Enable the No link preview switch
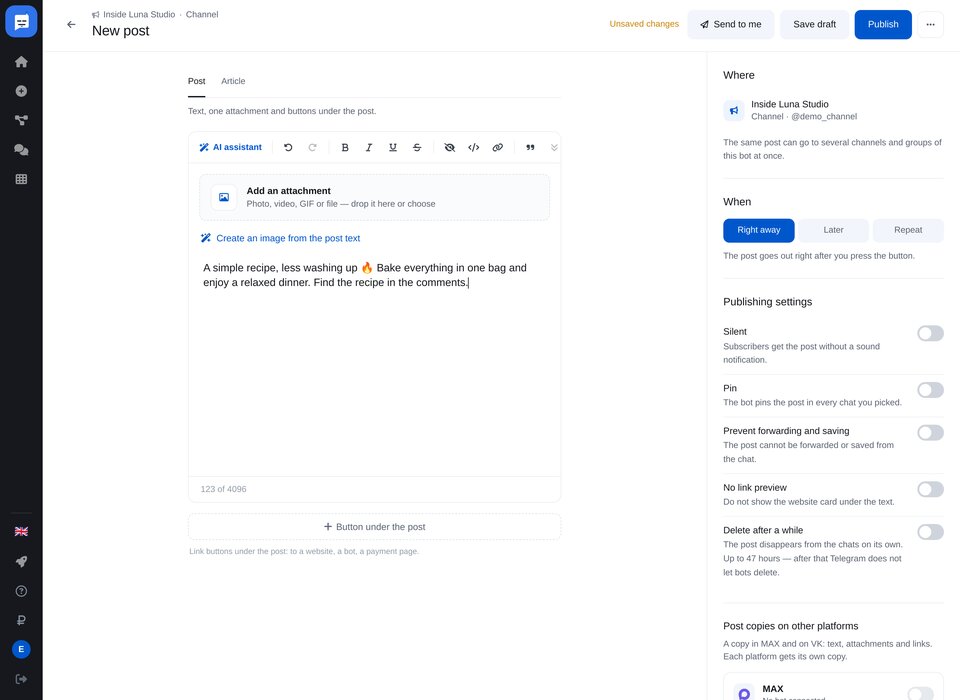The image size is (960, 700). click(x=930, y=489)
